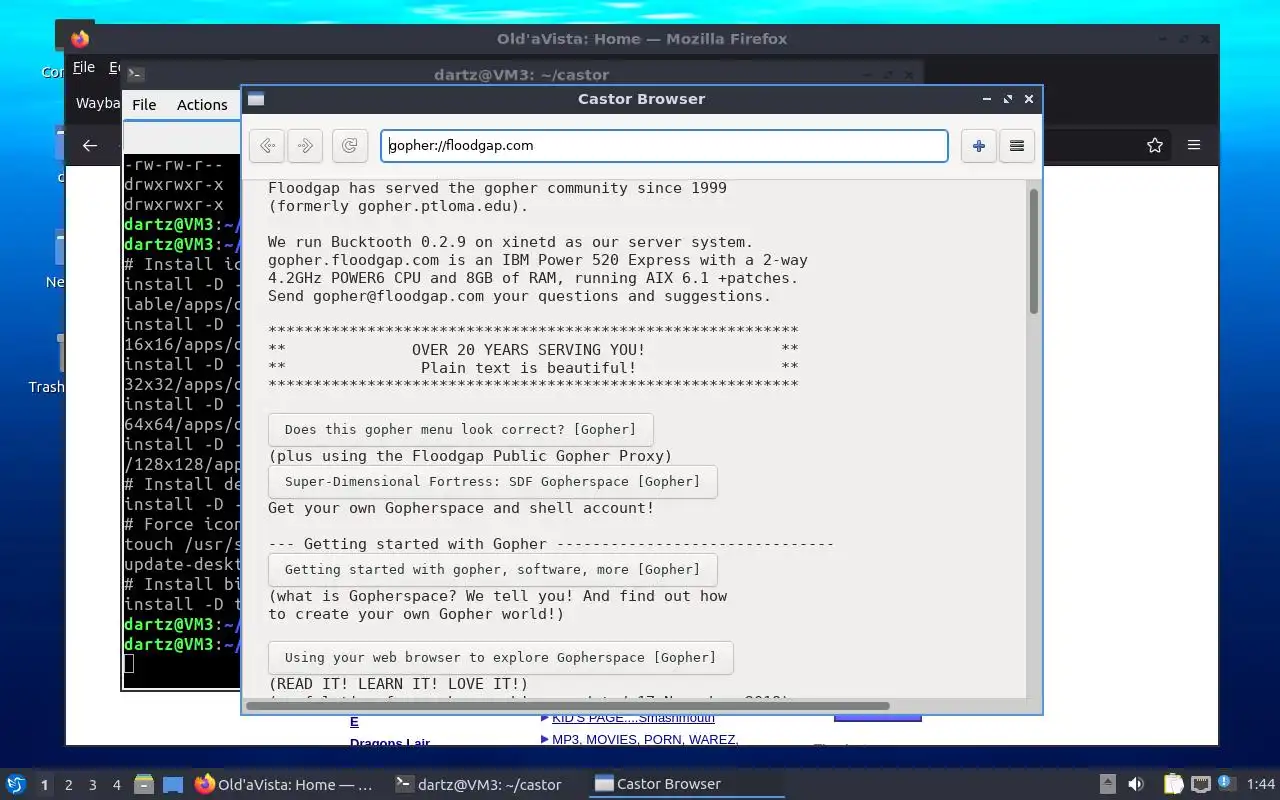Click the 'Plain text is beautiful!' line
Viewport: 1280px width, 800px height.
tap(528, 368)
